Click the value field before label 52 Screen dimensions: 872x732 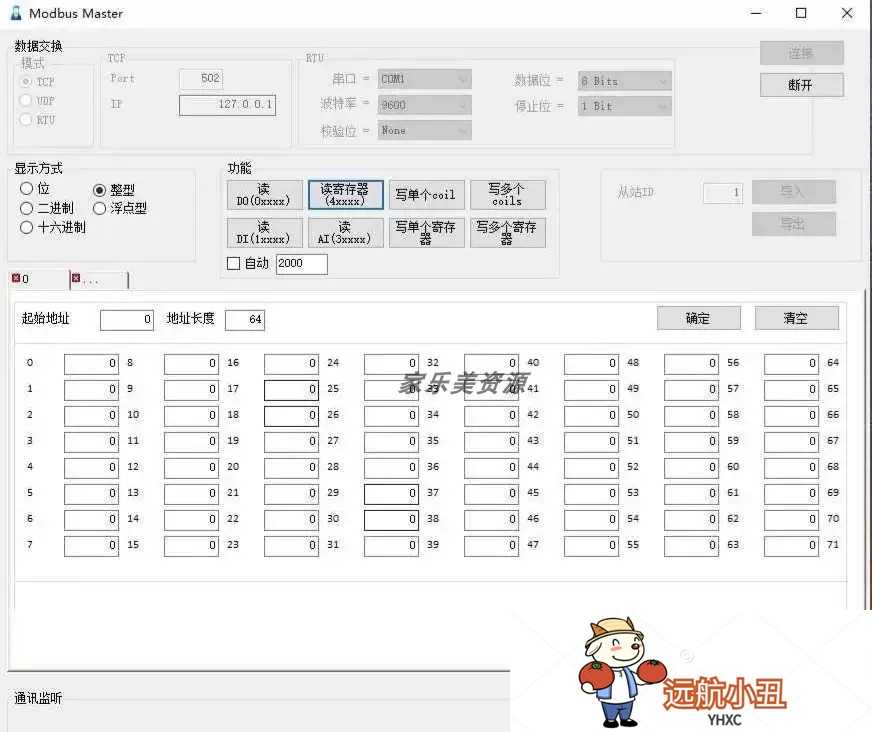[x=592, y=468]
